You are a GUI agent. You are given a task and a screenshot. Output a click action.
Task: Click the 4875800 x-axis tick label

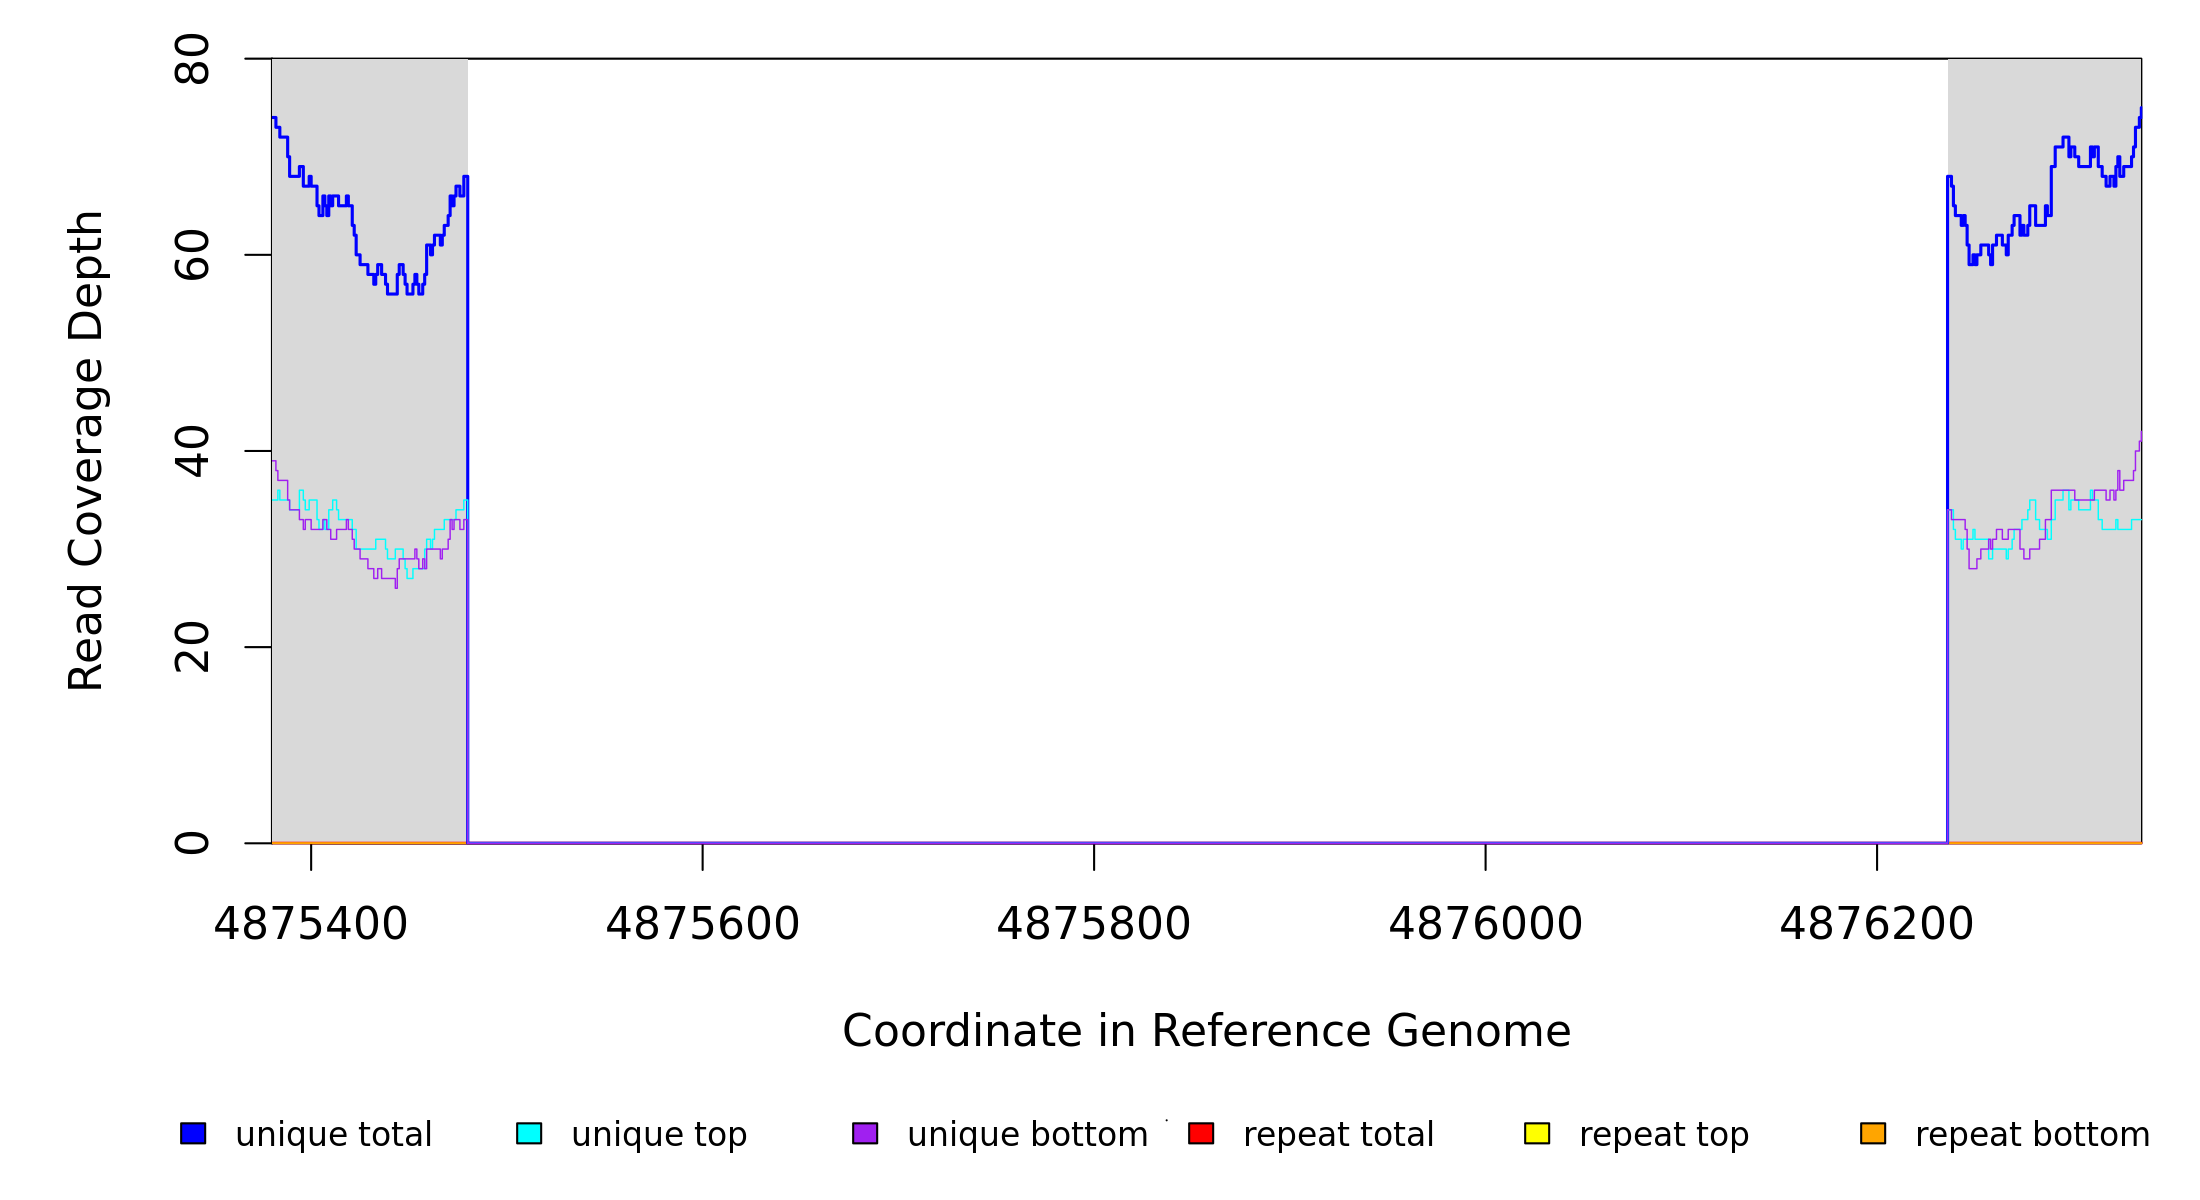tap(1094, 924)
